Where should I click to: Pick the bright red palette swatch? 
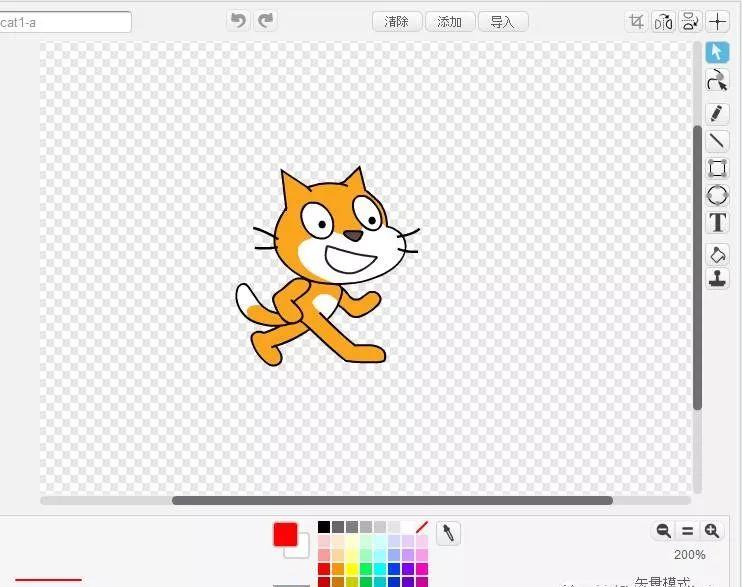pyautogui.click(x=324, y=569)
